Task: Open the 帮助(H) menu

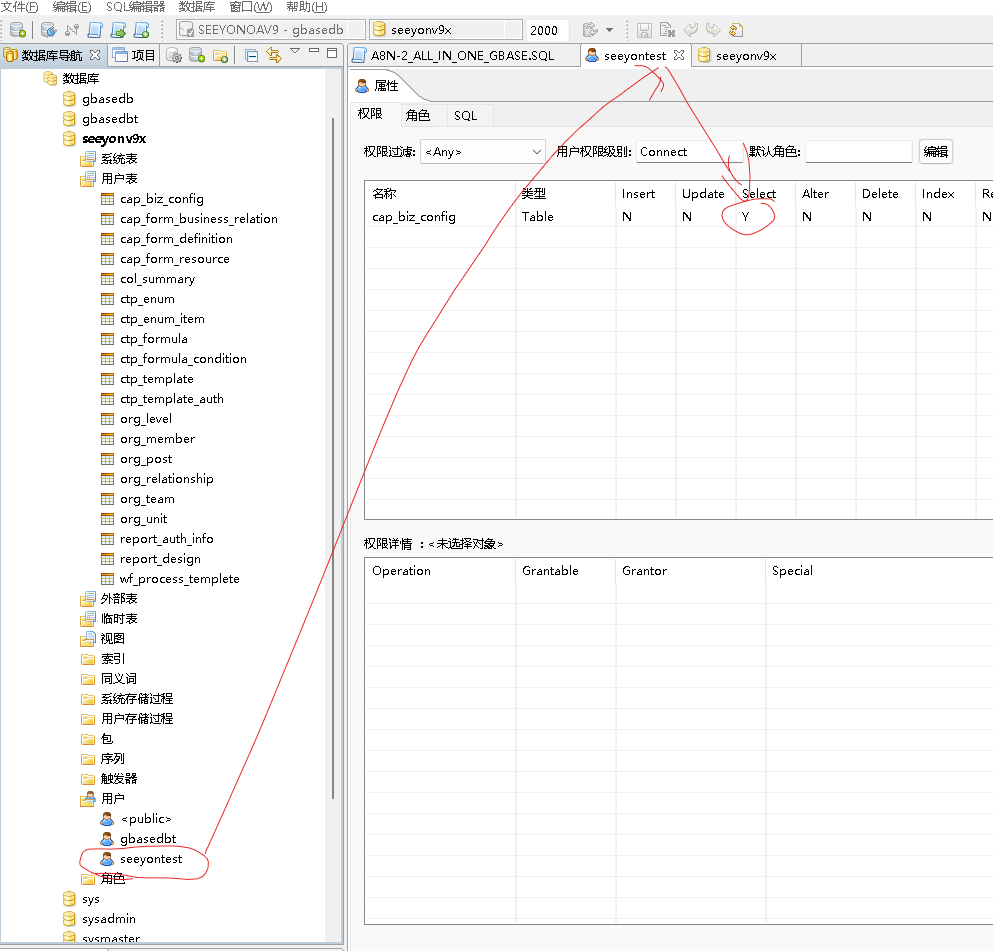Action: (x=307, y=7)
